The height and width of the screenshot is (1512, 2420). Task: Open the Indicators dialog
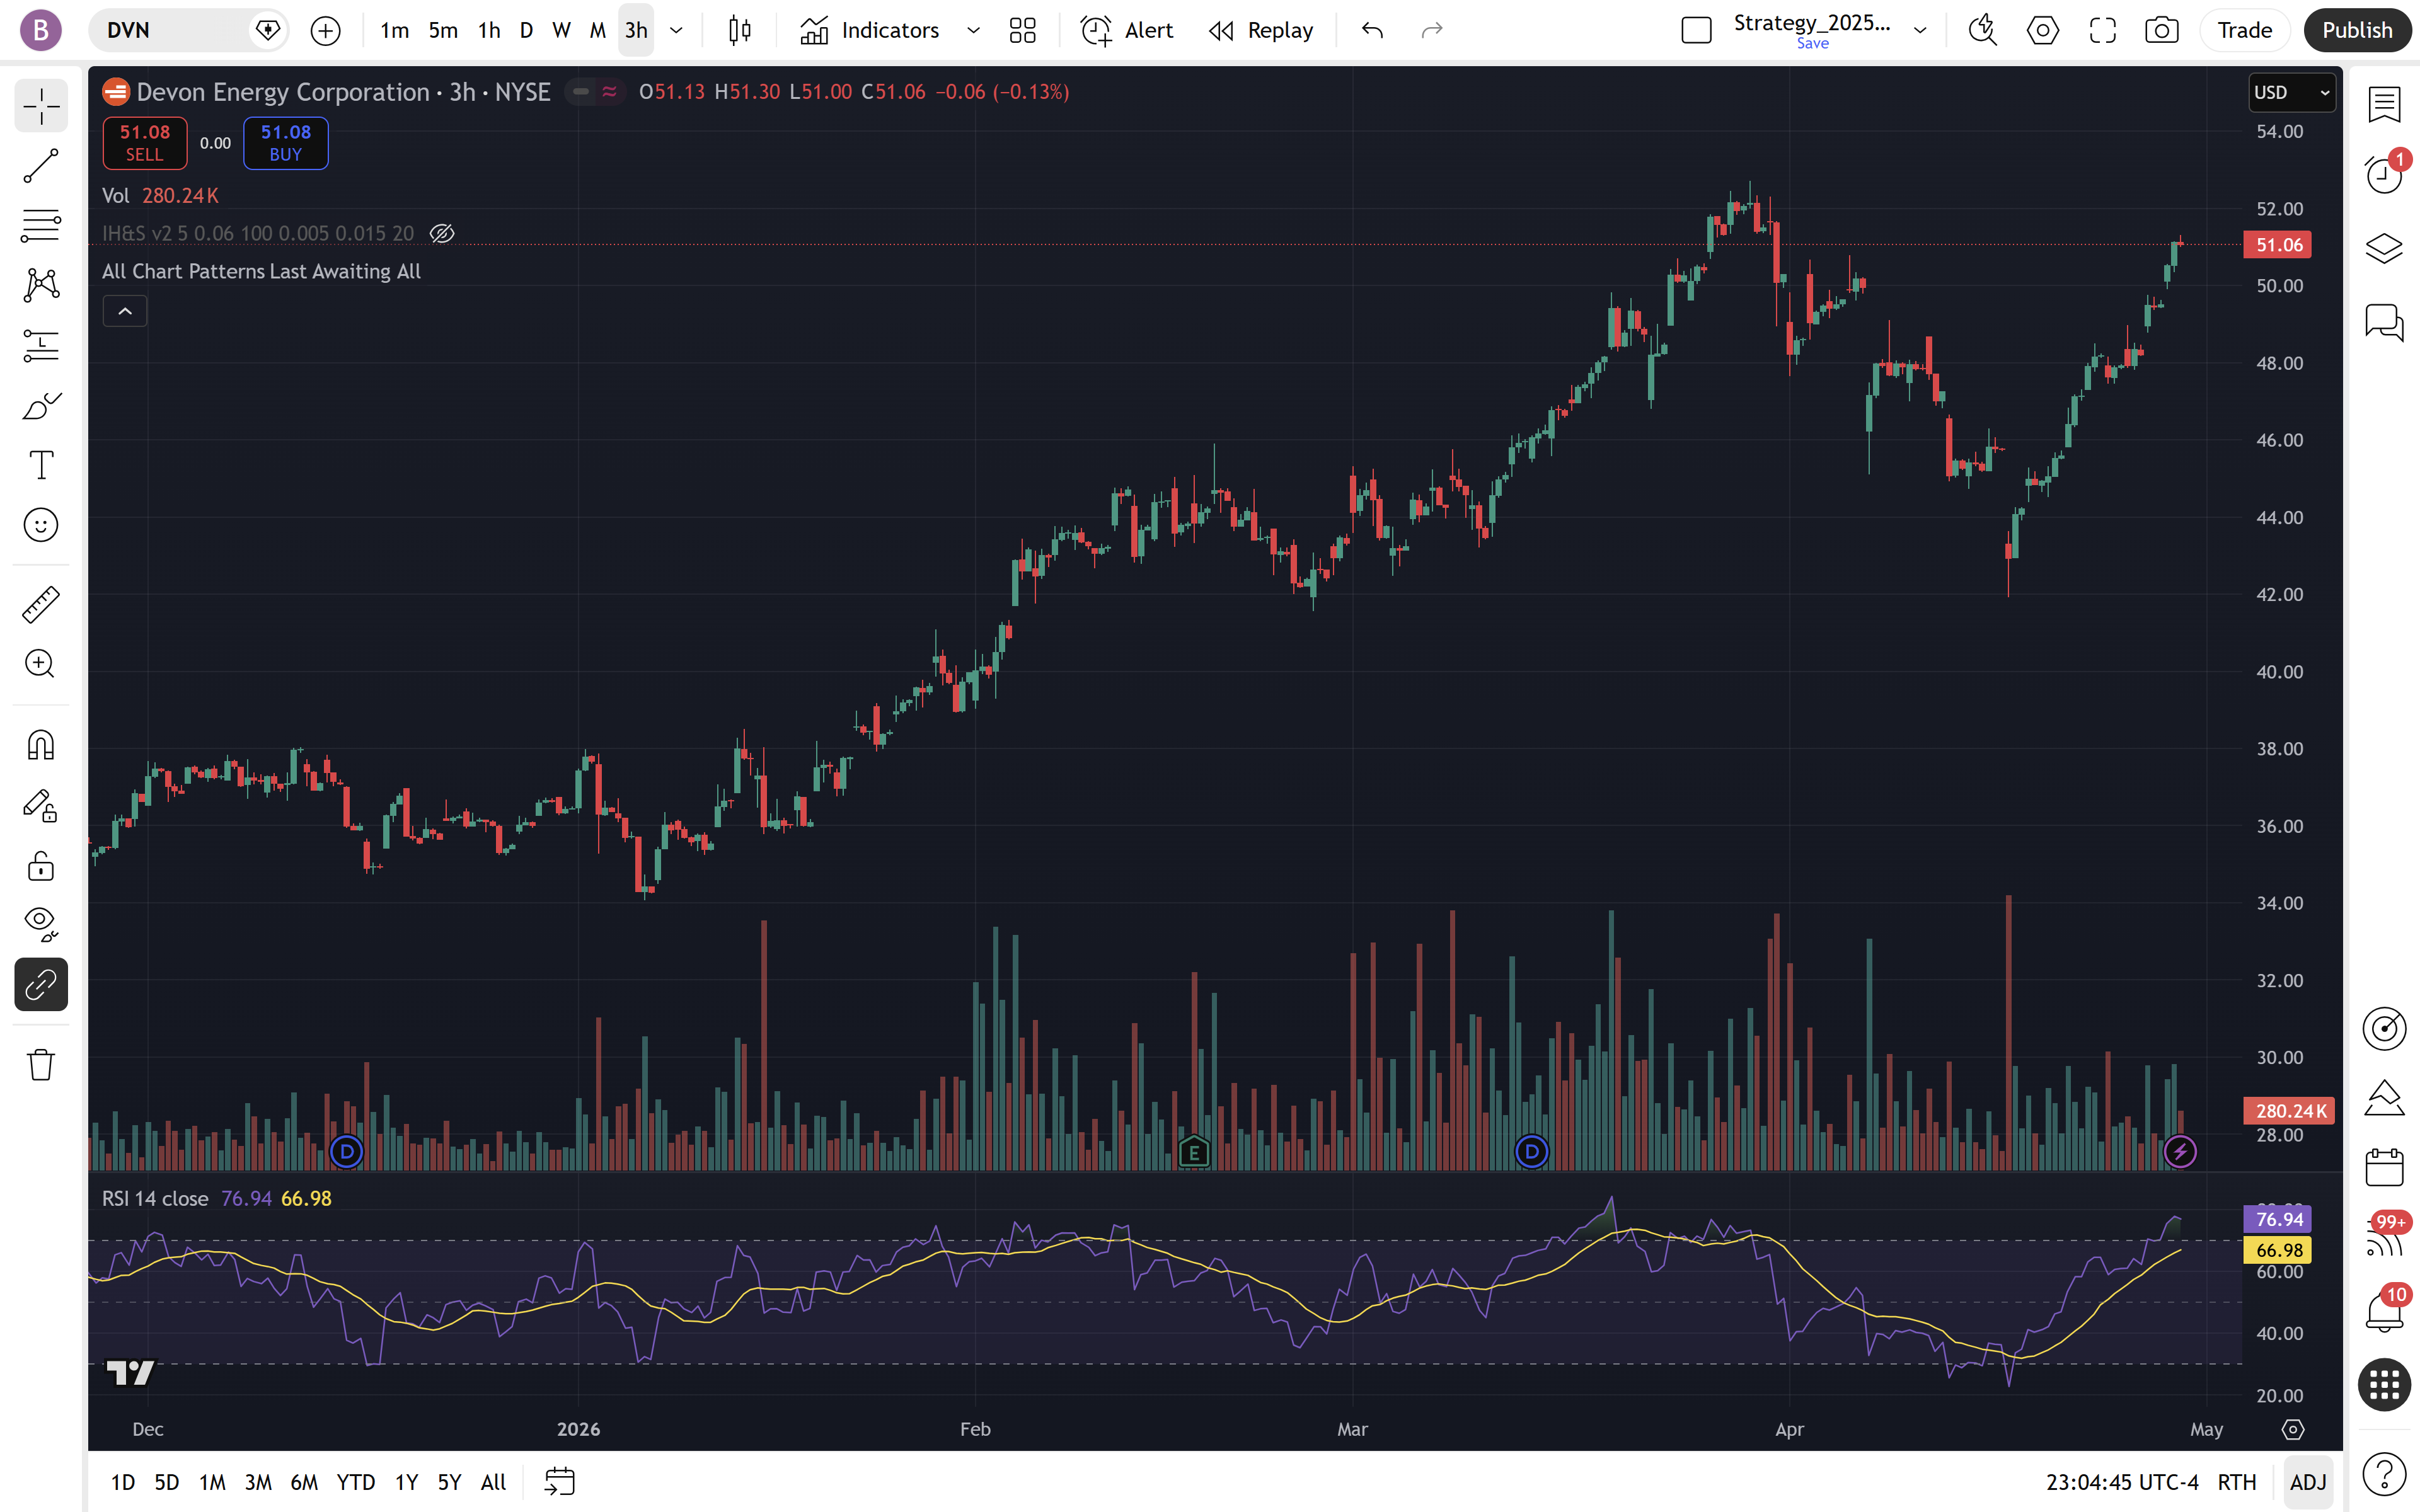tap(870, 31)
